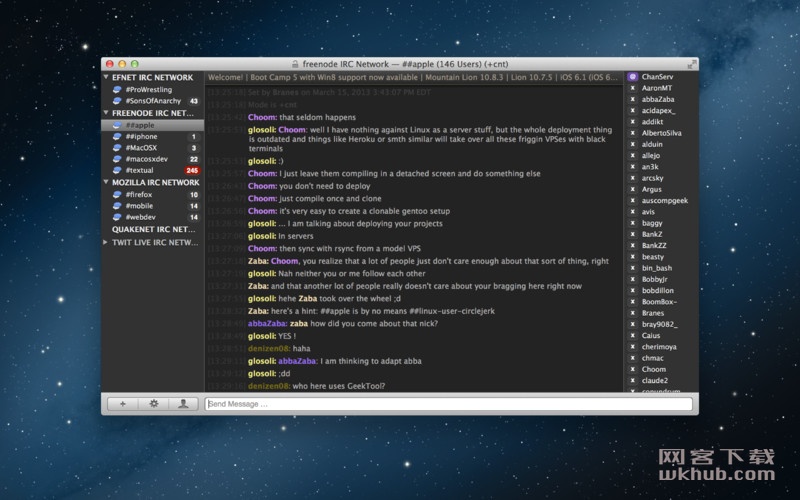The image size is (800, 500).
Task: Click the chat bubble icon beside #firefox
Action: click(x=117, y=194)
